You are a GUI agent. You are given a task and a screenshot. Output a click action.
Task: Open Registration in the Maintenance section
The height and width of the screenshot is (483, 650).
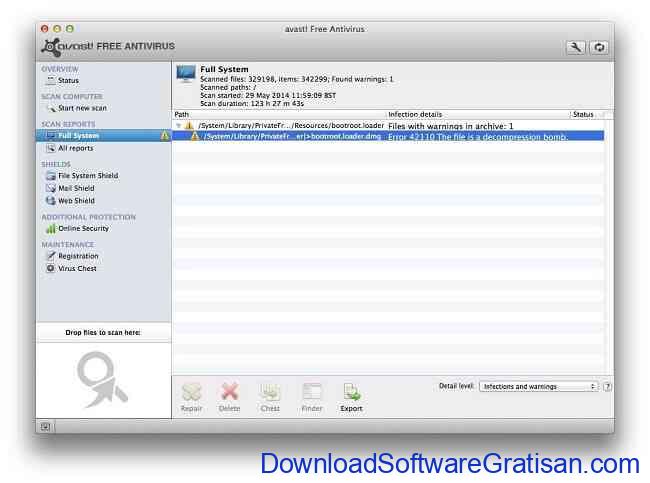coord(78,256)
